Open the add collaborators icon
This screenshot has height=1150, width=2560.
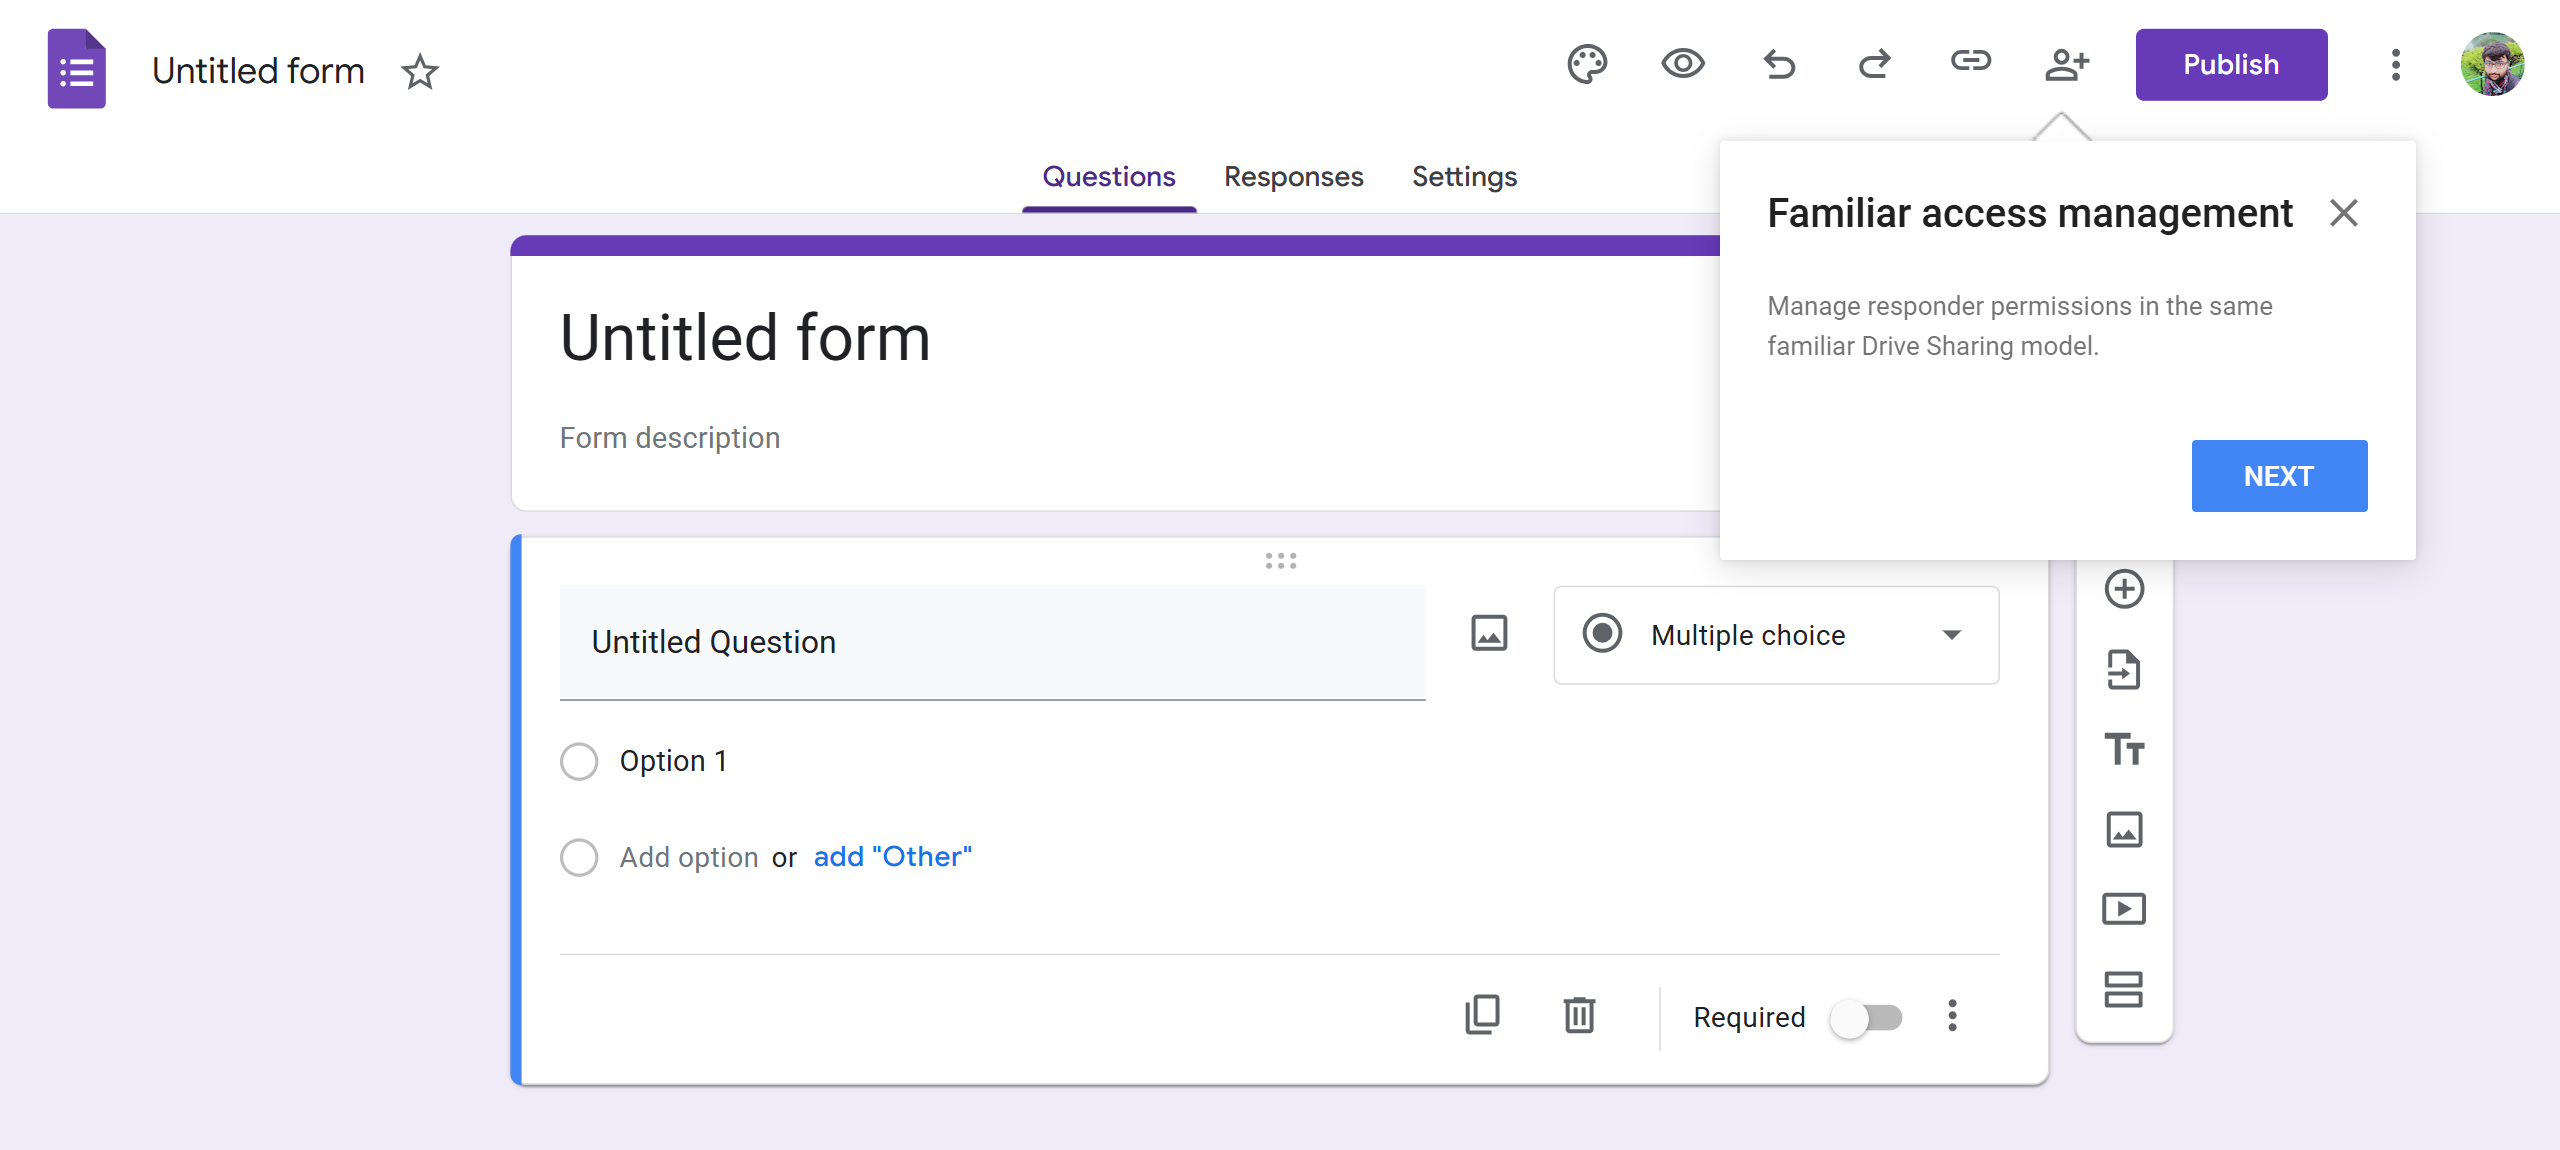pyautogui.click(x=2066, y=65)
